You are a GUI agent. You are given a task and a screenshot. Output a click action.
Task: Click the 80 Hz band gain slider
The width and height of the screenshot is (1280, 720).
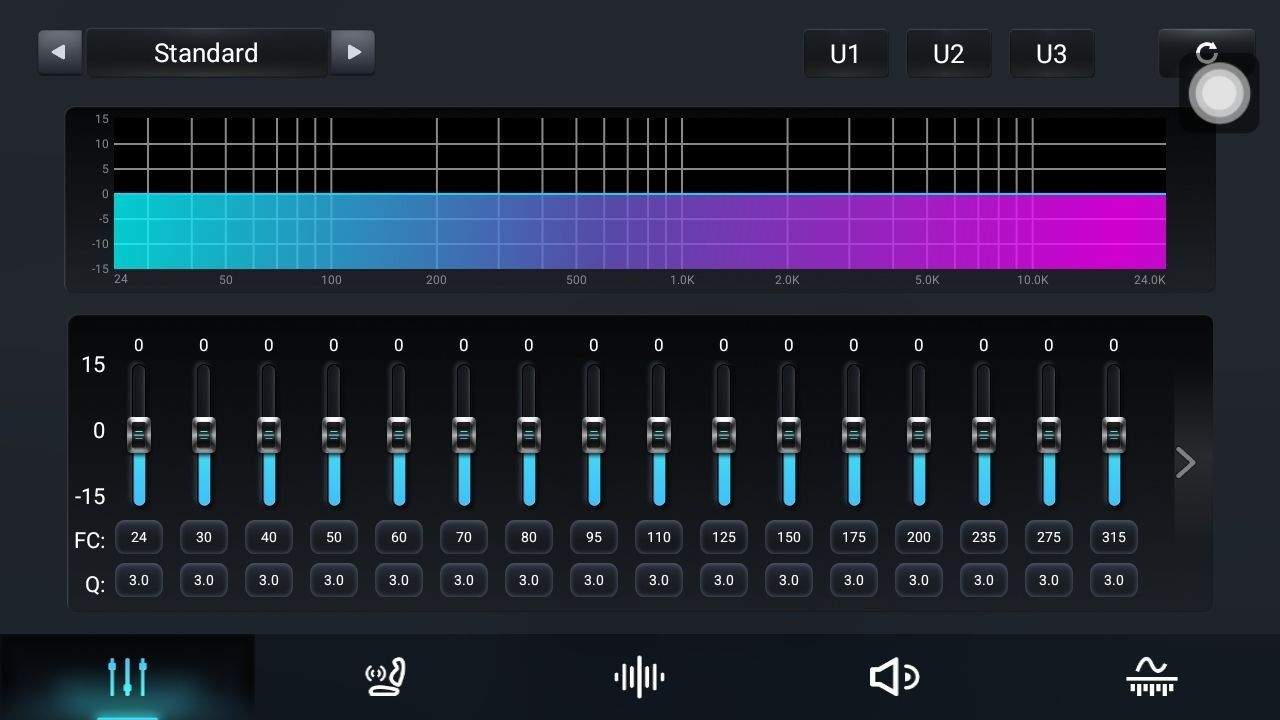click(x=528, y=435)
